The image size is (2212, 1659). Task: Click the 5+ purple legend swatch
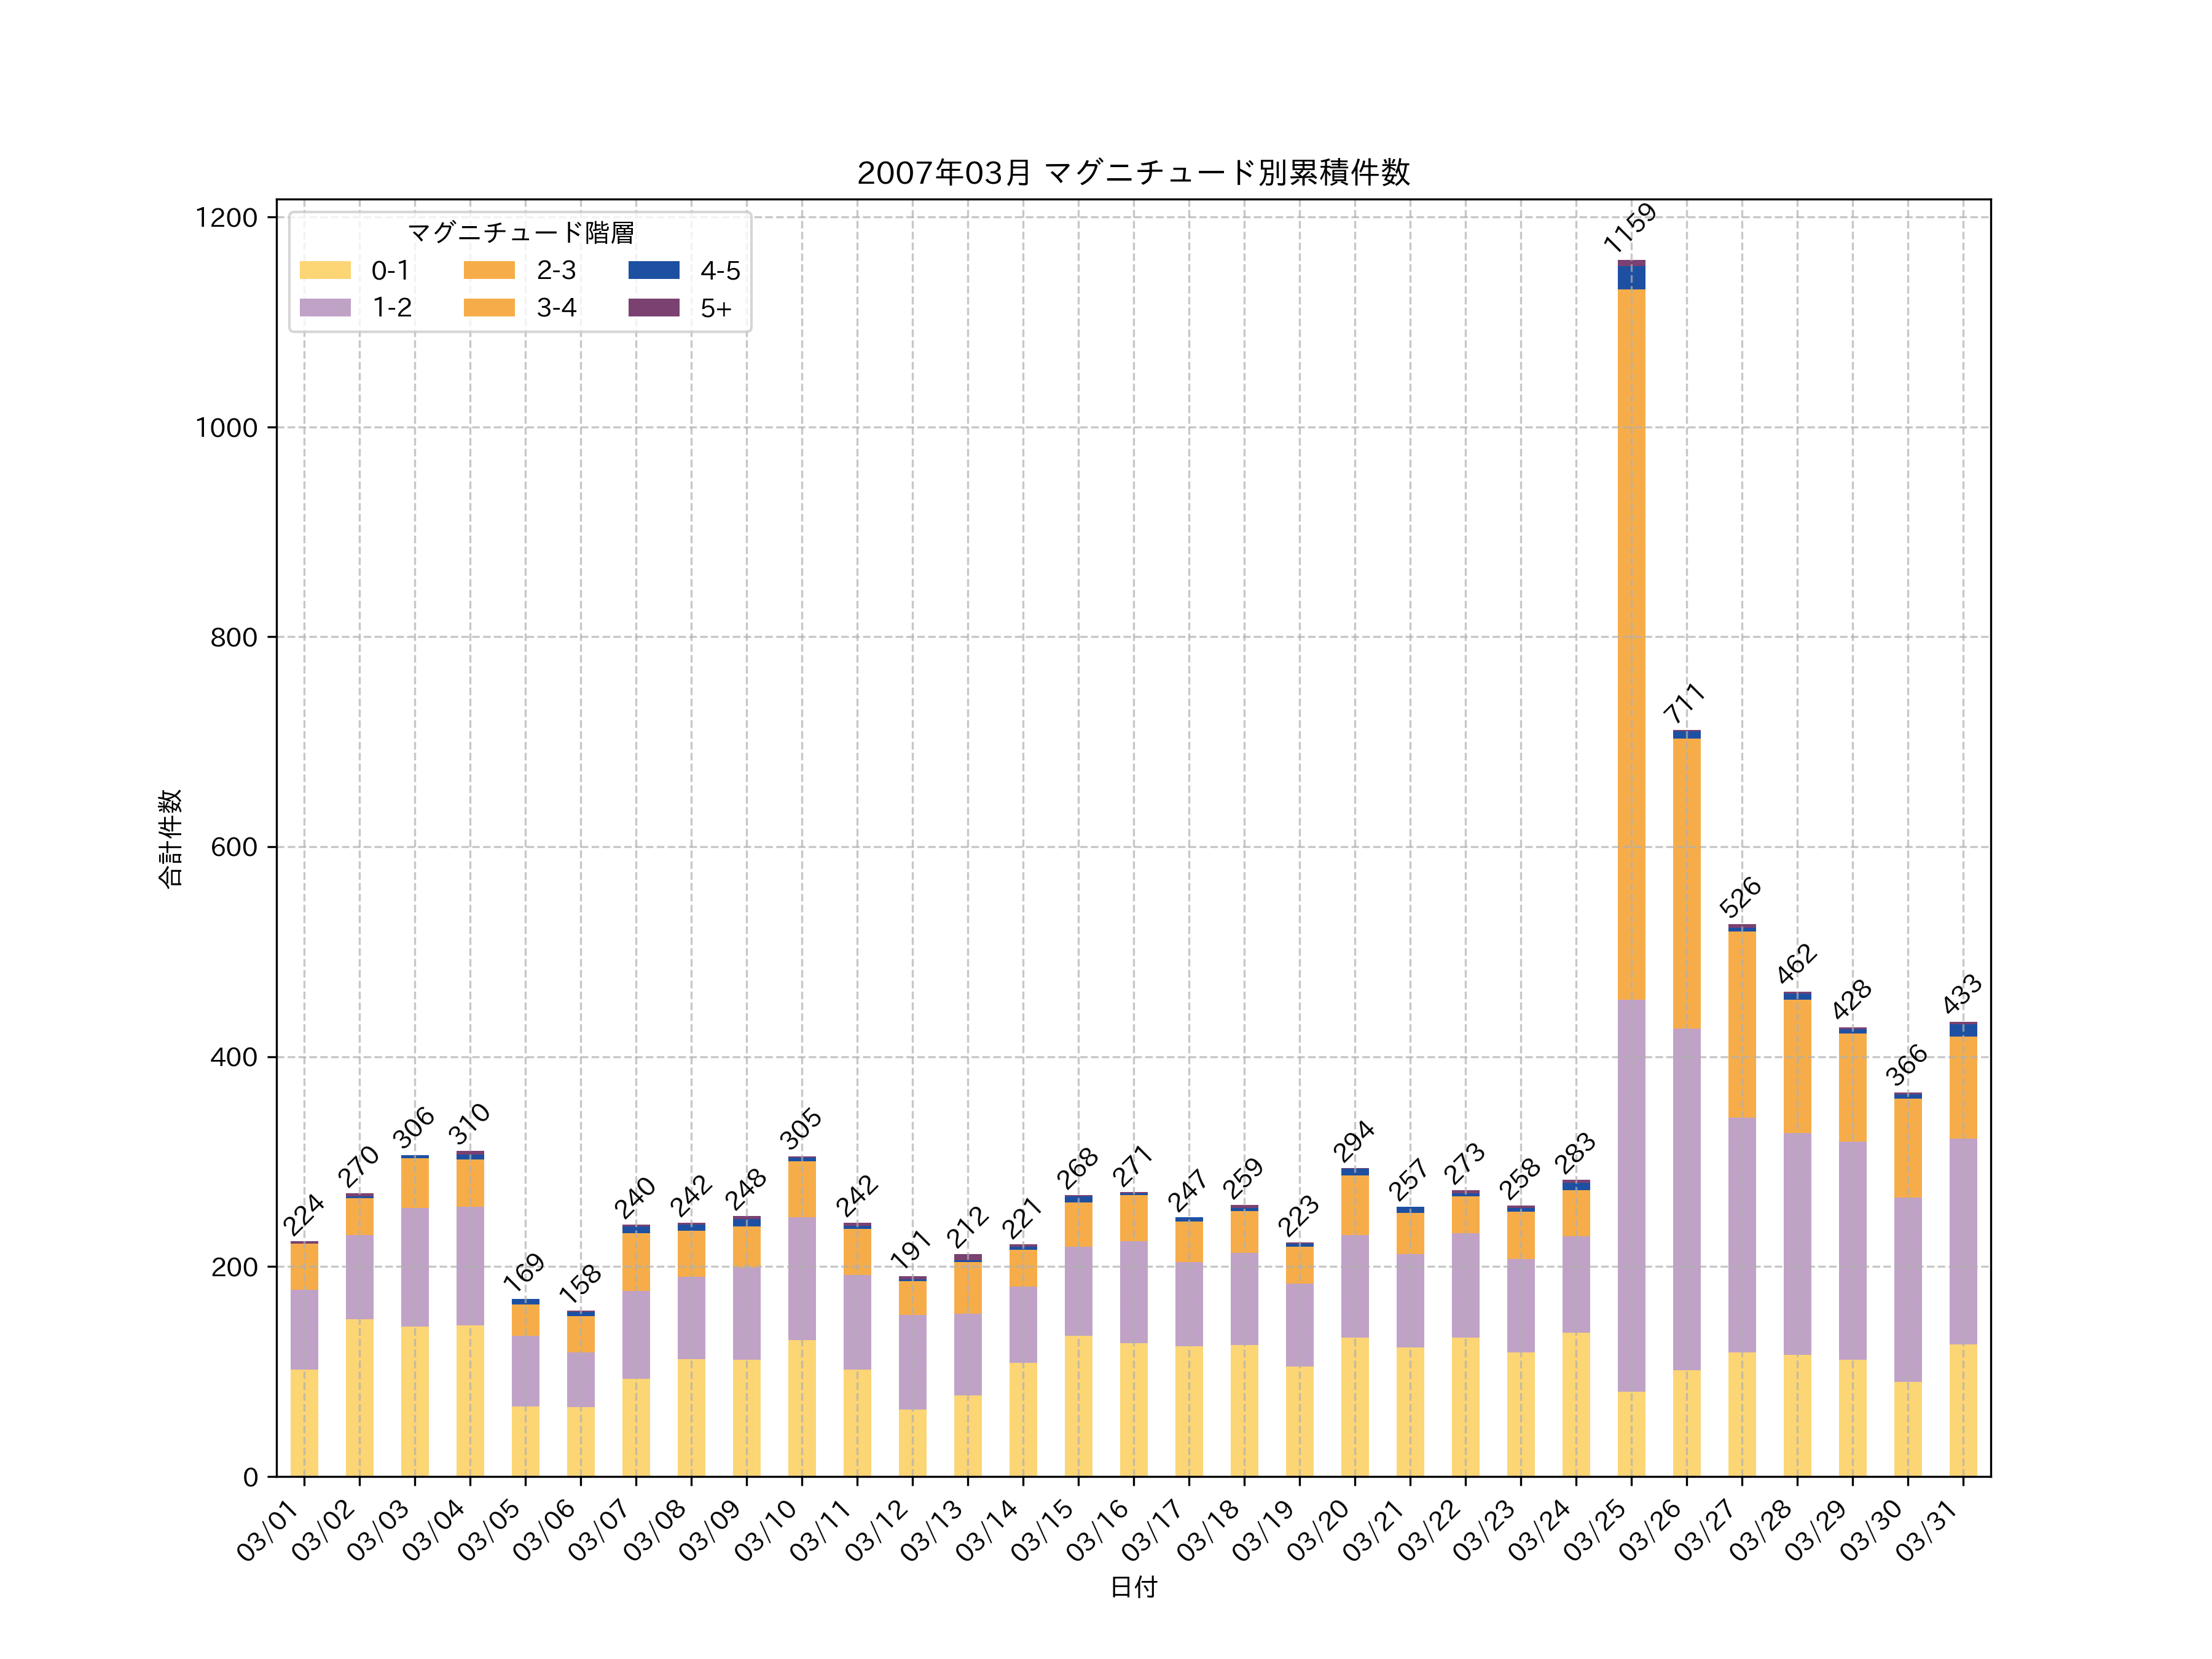click(653, 307)
